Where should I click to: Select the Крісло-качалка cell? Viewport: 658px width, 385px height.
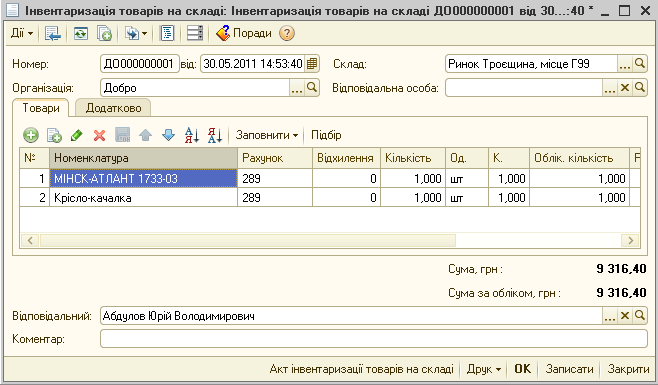click(x=144, y=197)
